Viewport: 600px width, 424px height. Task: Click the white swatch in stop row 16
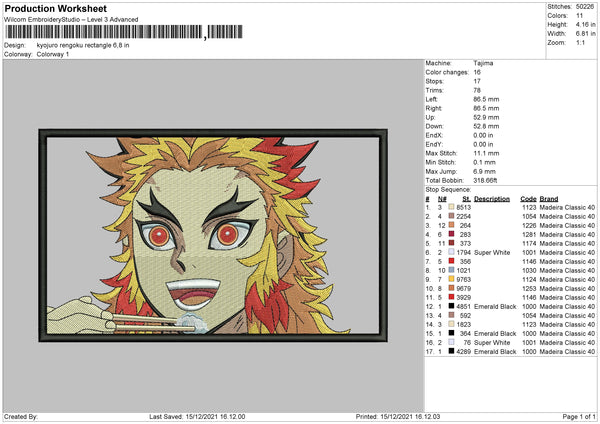coord(451,342)
